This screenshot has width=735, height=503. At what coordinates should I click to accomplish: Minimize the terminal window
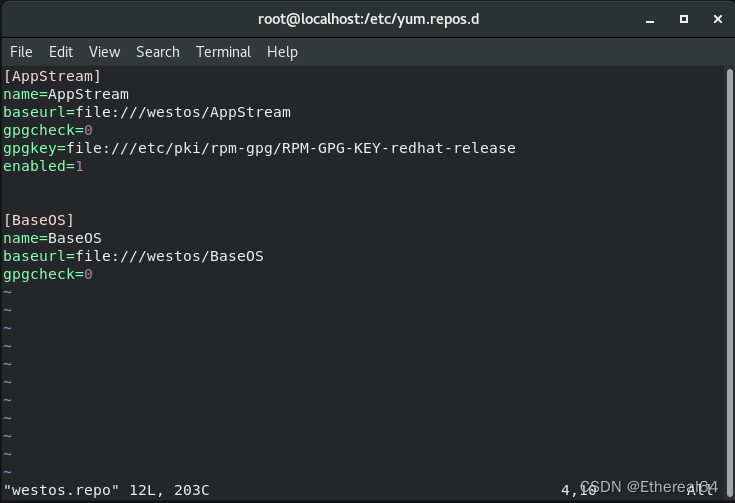click(x=650, y=20)
